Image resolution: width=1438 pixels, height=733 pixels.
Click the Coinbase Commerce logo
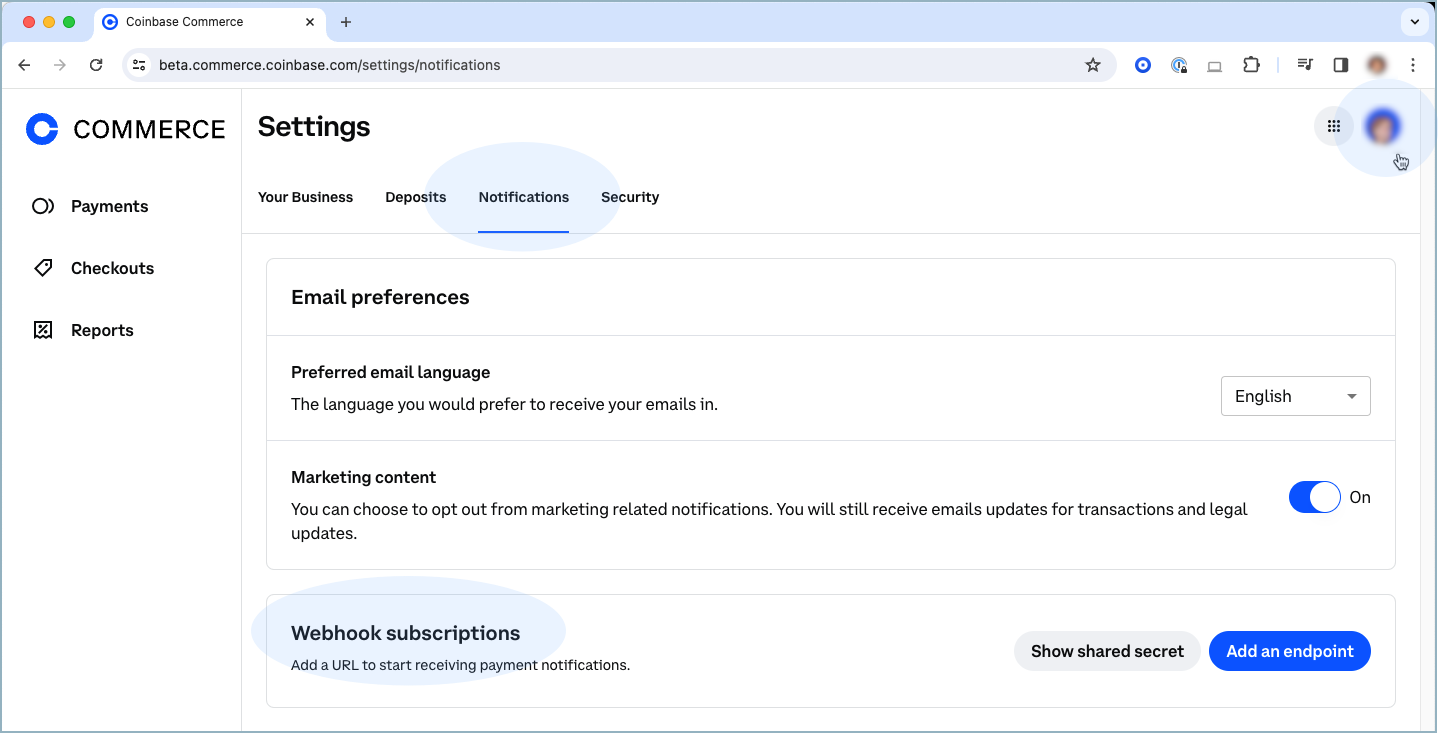(x=126, y=129)
